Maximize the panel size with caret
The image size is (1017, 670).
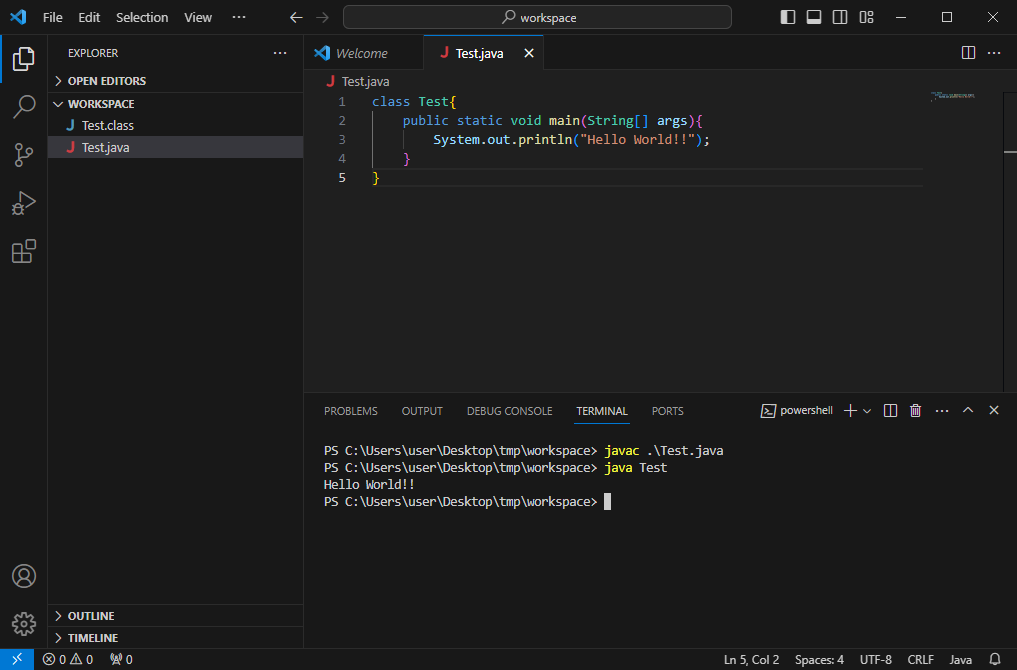(x=968, y=410)
